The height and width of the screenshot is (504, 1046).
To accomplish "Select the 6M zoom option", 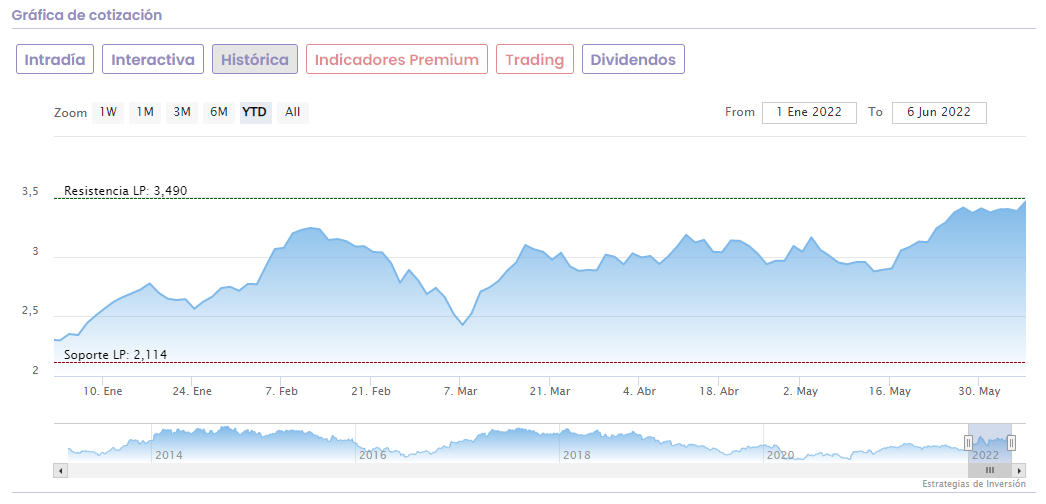I will coord(218,112).
